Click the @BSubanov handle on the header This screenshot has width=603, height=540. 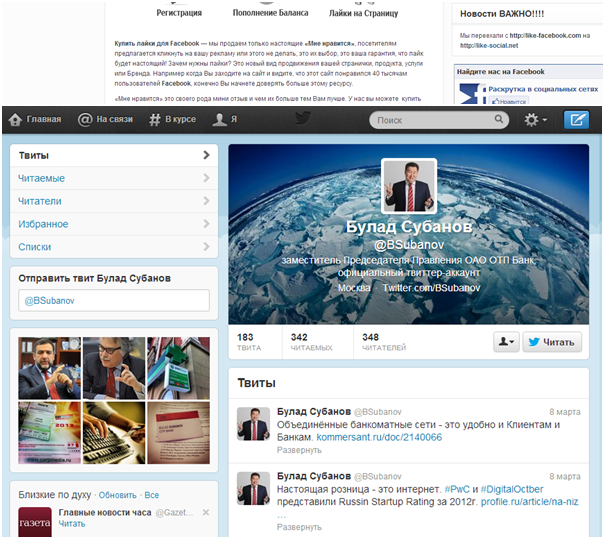(x=409, y=245)
